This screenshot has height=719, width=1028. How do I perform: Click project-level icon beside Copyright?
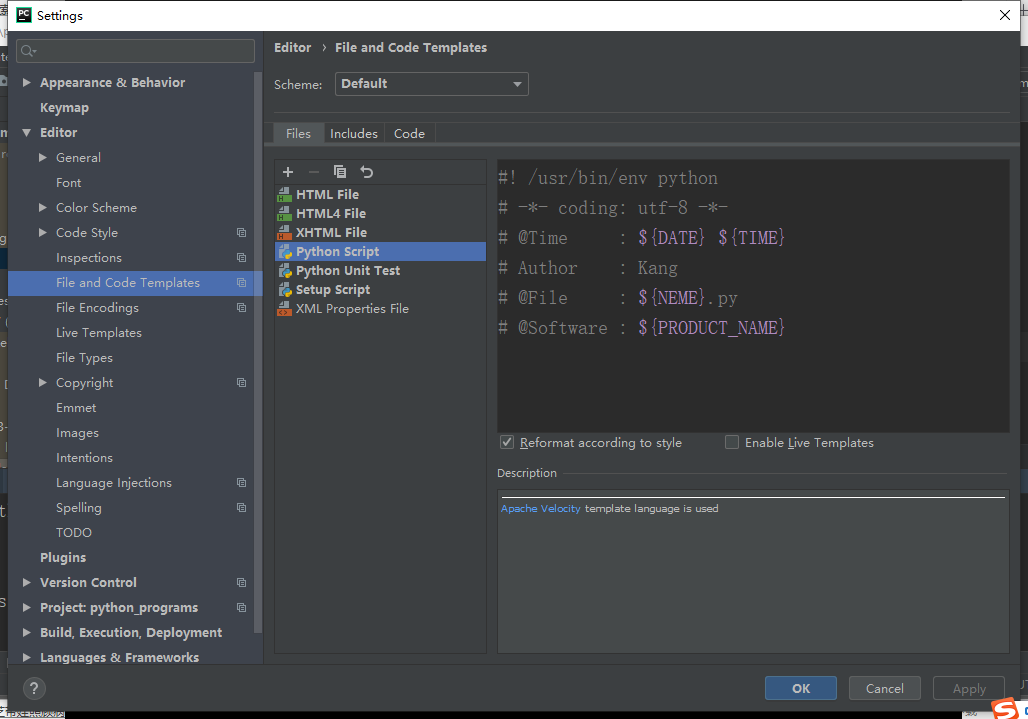[x=241, y=383]
